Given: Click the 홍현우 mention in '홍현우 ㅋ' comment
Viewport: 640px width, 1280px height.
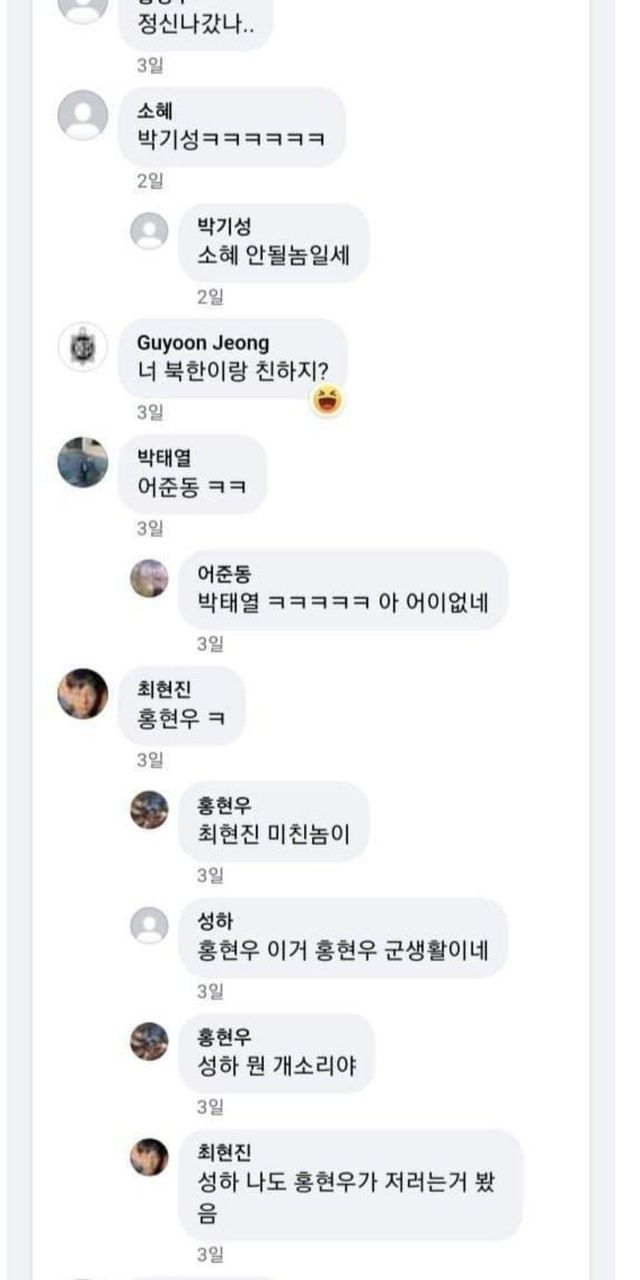Looking at the screenshot, I should [168, 719].
